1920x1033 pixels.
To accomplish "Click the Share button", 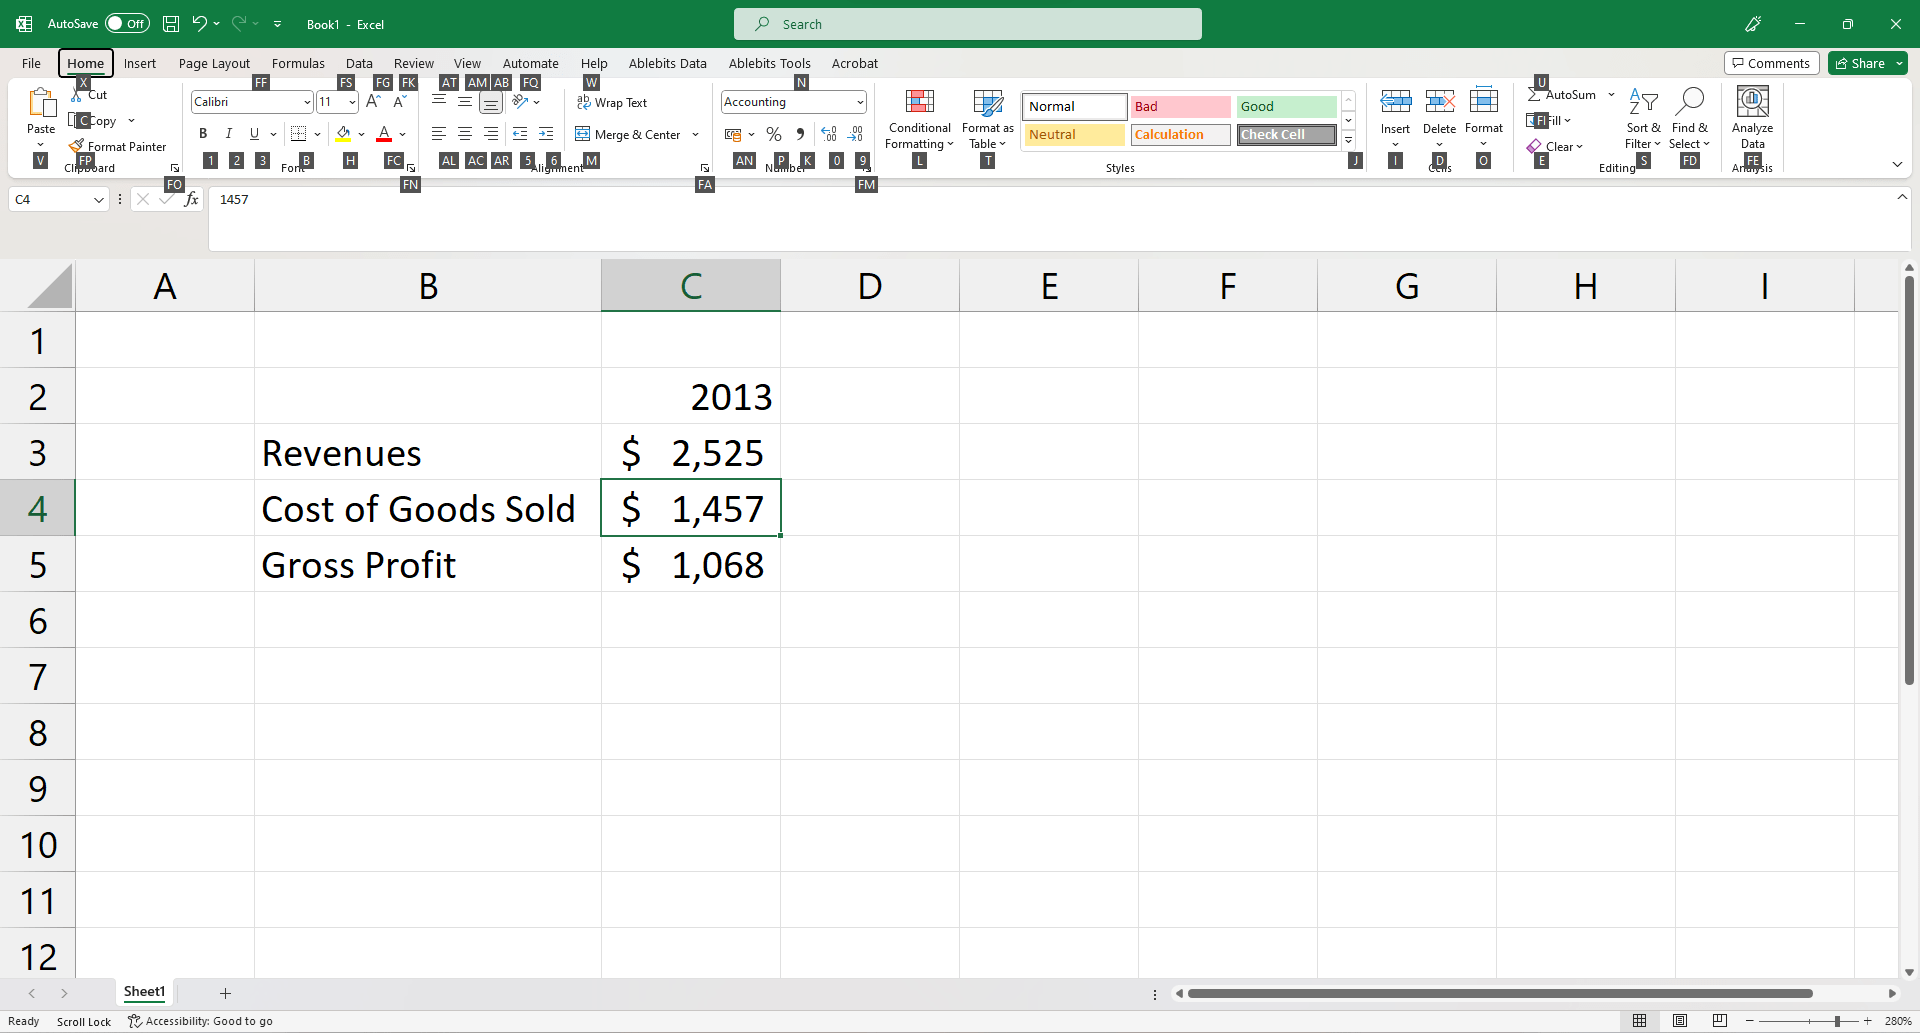I will (1860, 63).
